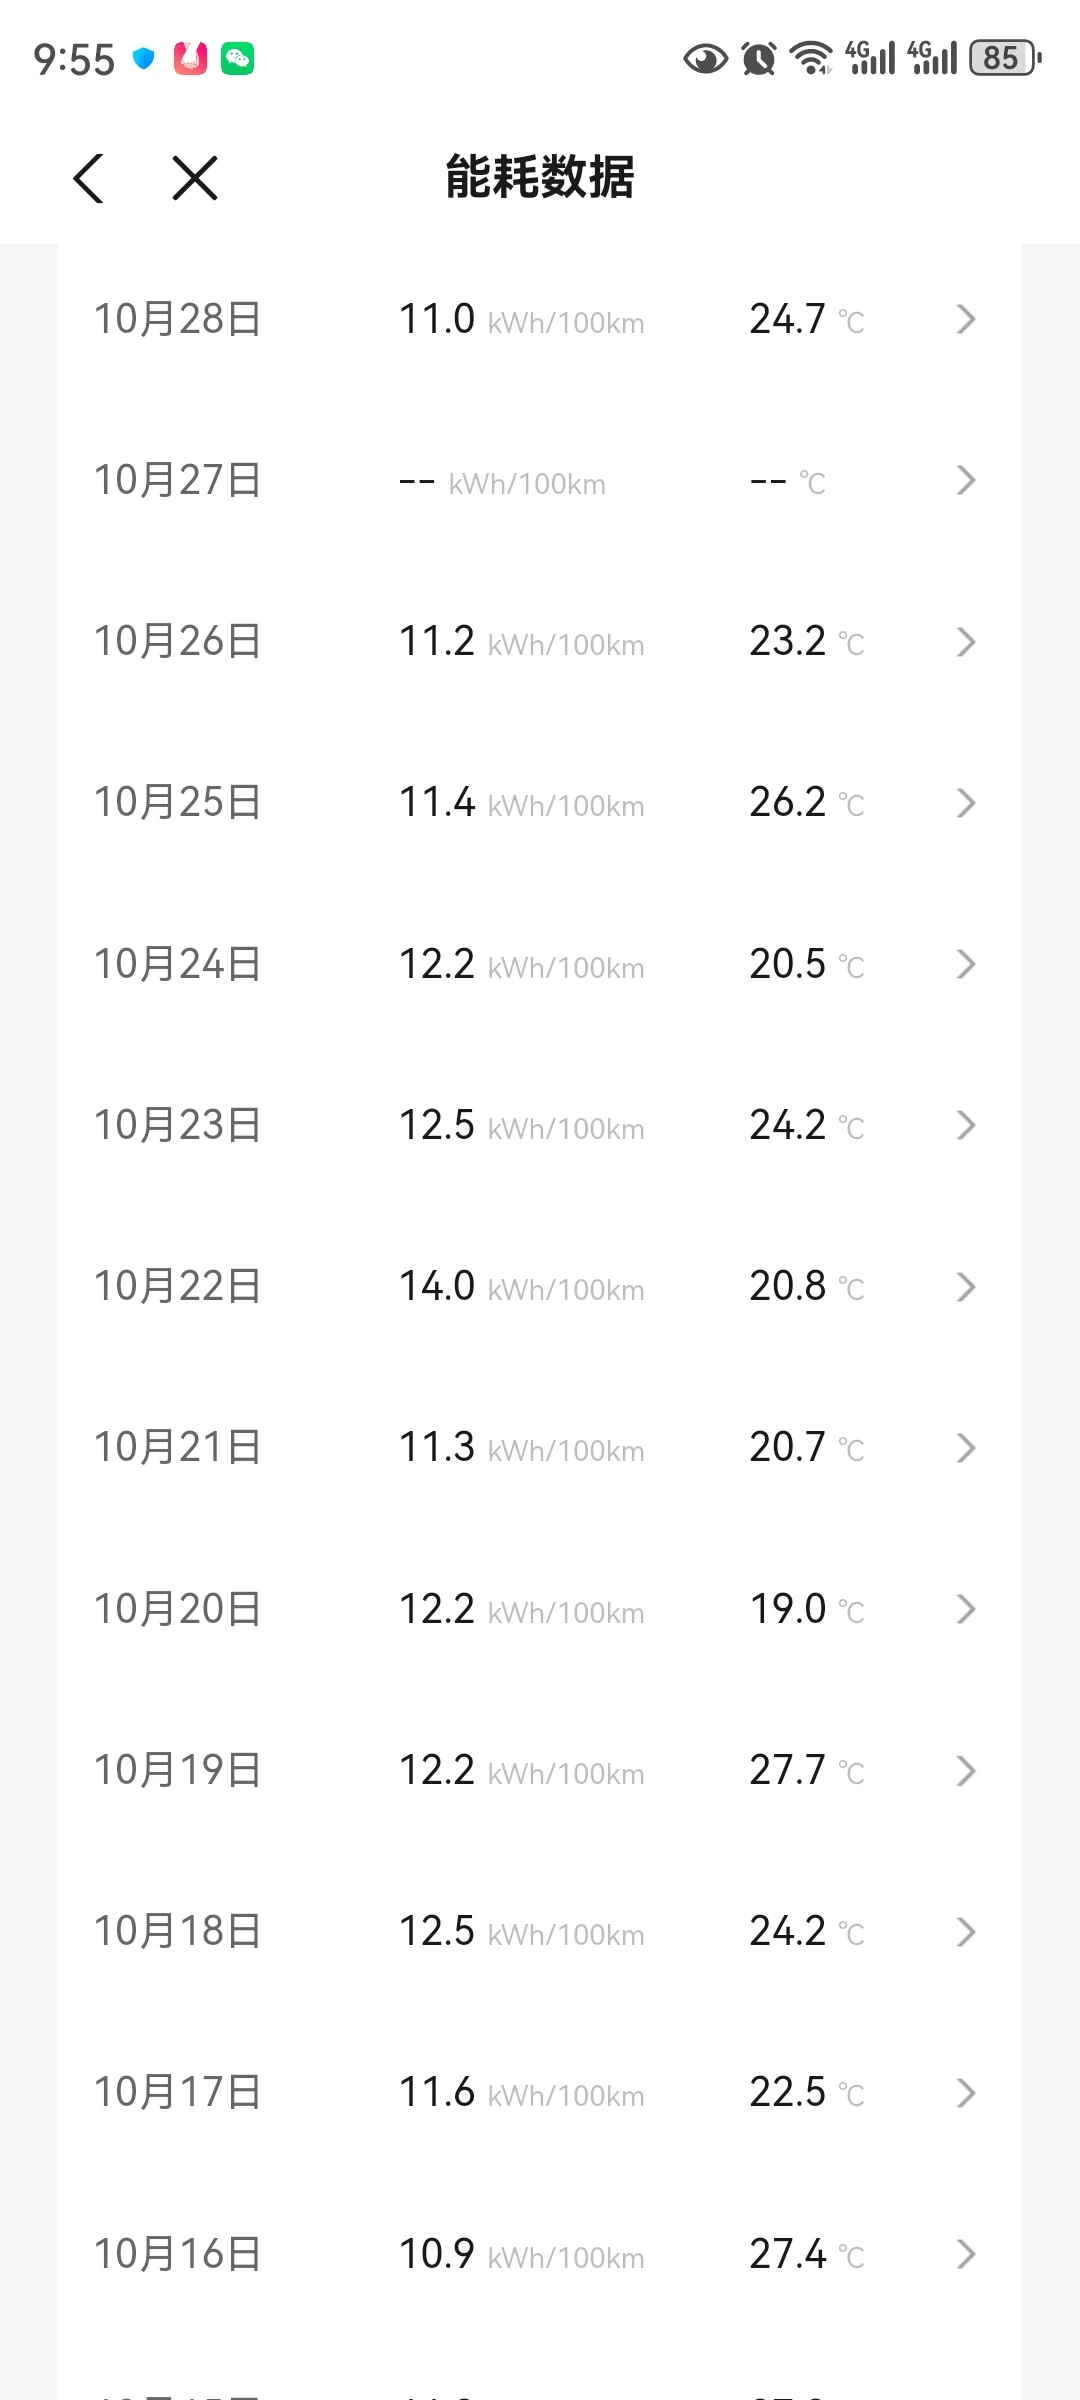Tap the 14.0 kWh/100km value on 10月22日
1080x2400 pixels.
[x=521, y=1287]
